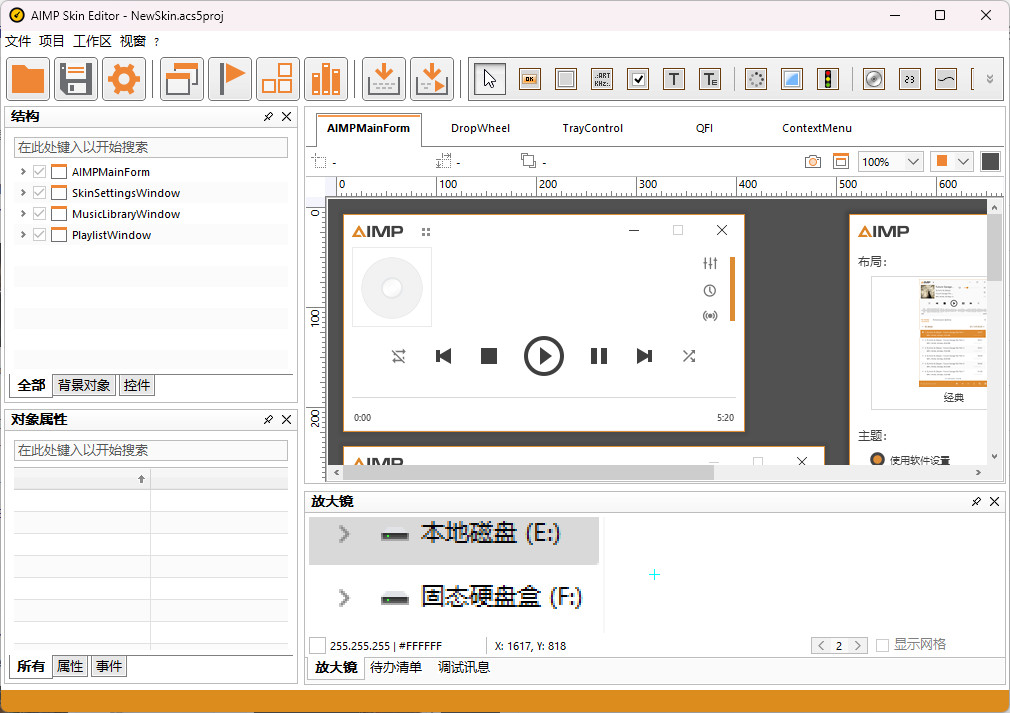
Task: Take a screenshot with camera icon
Action: (813, 162)
